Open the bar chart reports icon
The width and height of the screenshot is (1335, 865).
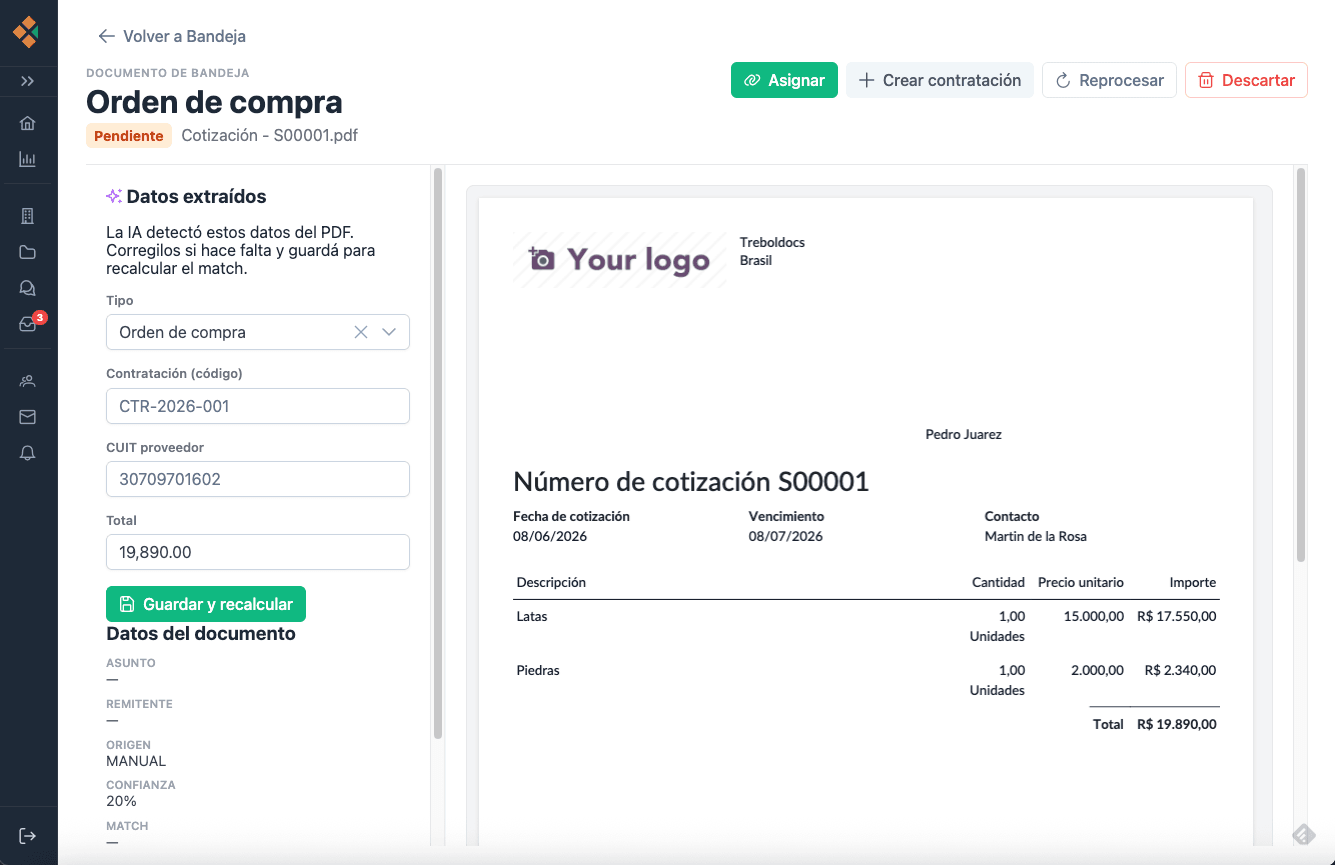(28, 159)
